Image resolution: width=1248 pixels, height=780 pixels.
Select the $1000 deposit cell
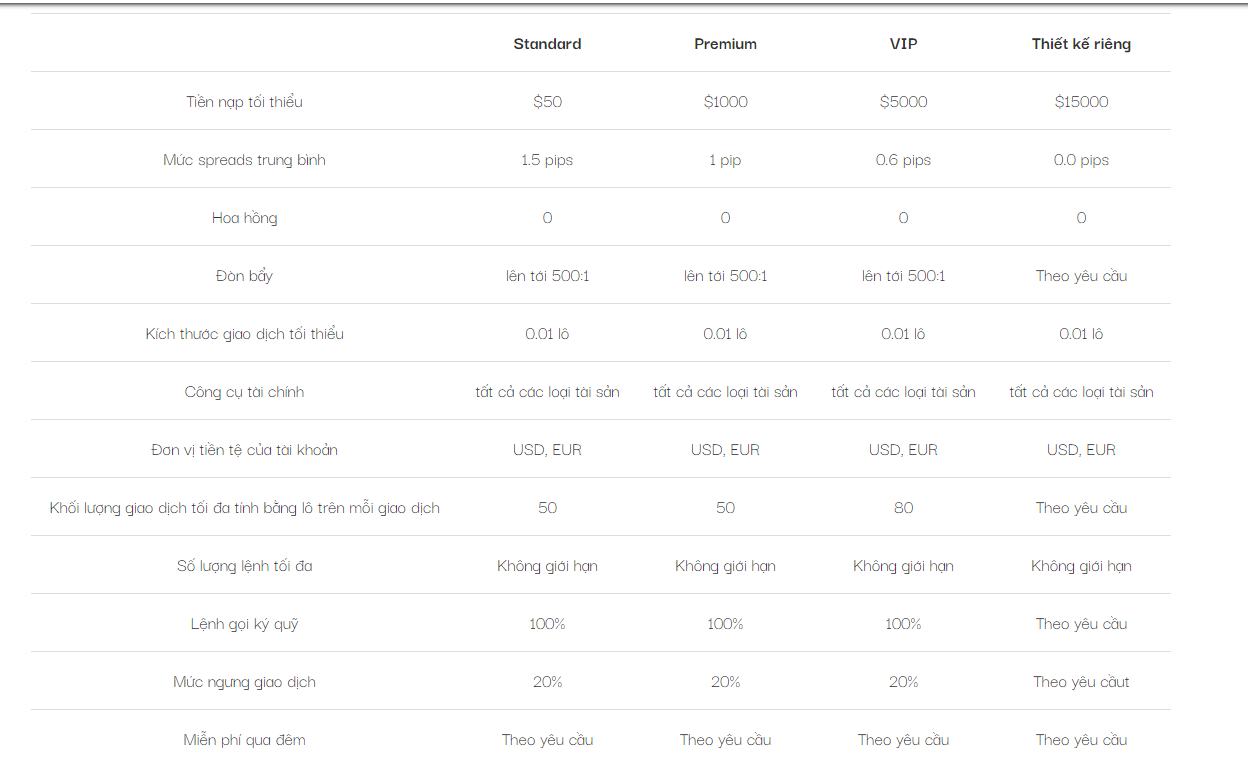click(725, 102)
